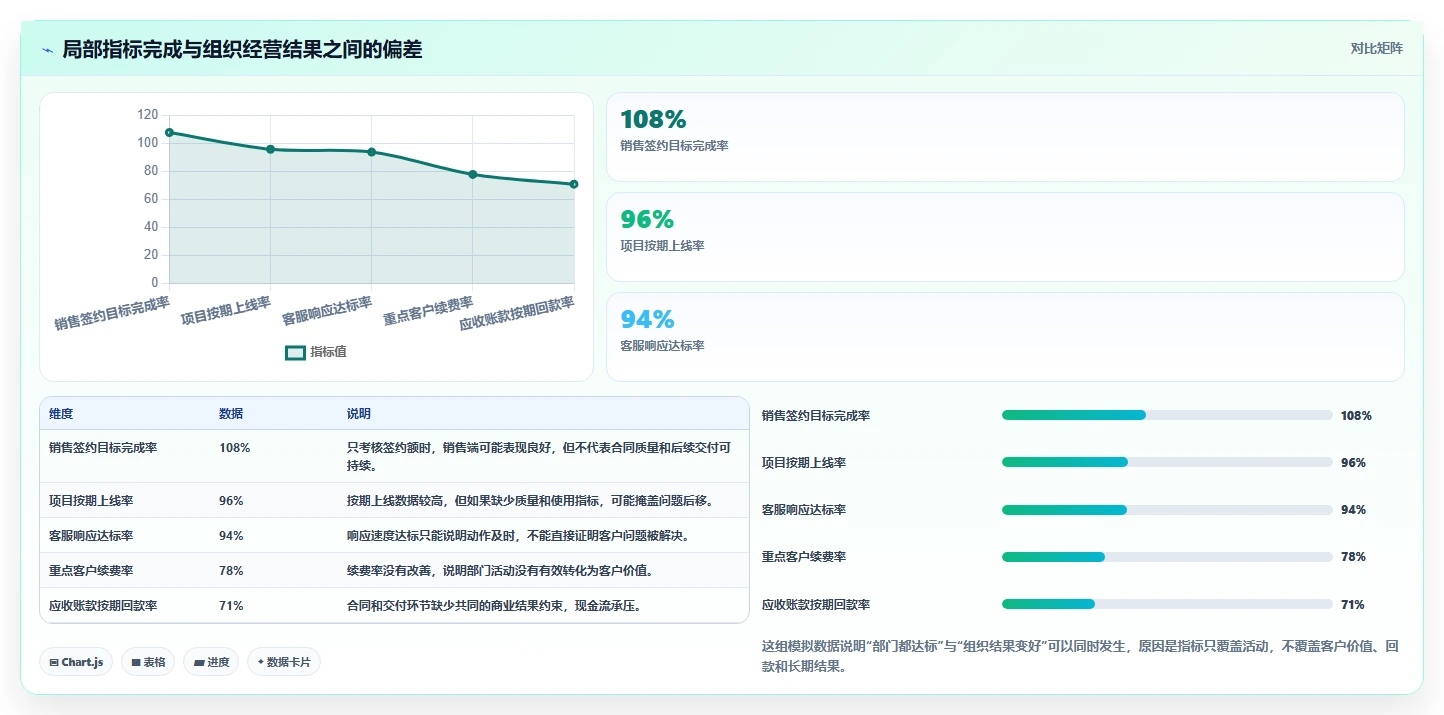Click the 数据卡片 tag chip
The image size is (1444, 715).
coord(284,662)
